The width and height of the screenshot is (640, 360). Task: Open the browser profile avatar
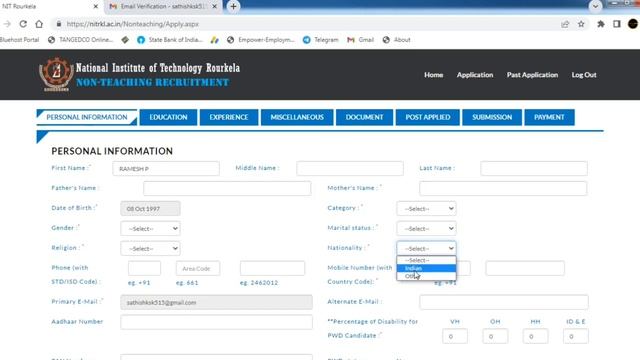coord(633,24)
